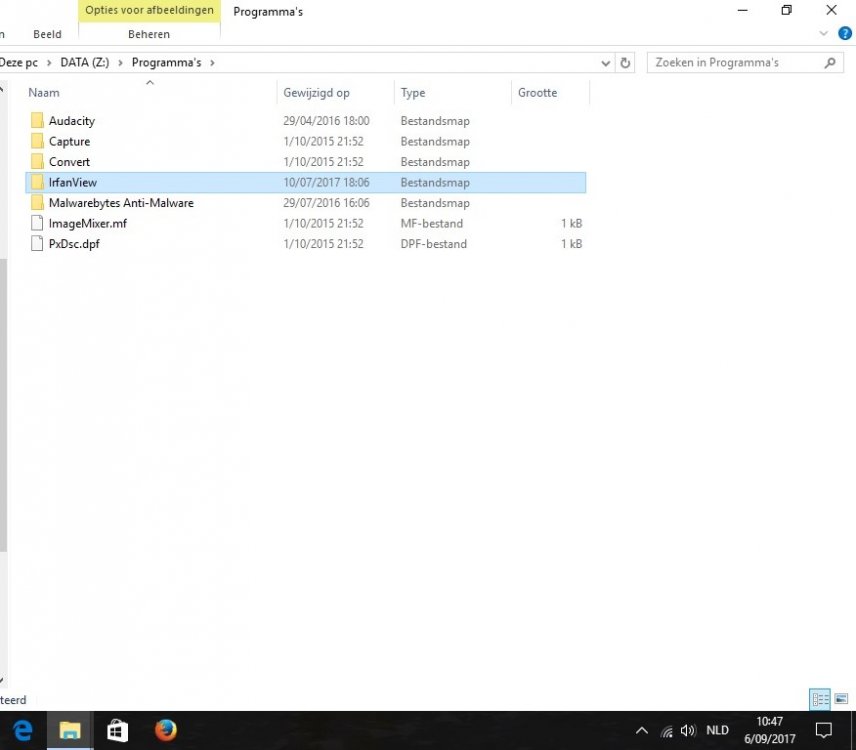Expand the ribbon using the chevron
This screenshot has width=856, height=750.
point(824,34)
